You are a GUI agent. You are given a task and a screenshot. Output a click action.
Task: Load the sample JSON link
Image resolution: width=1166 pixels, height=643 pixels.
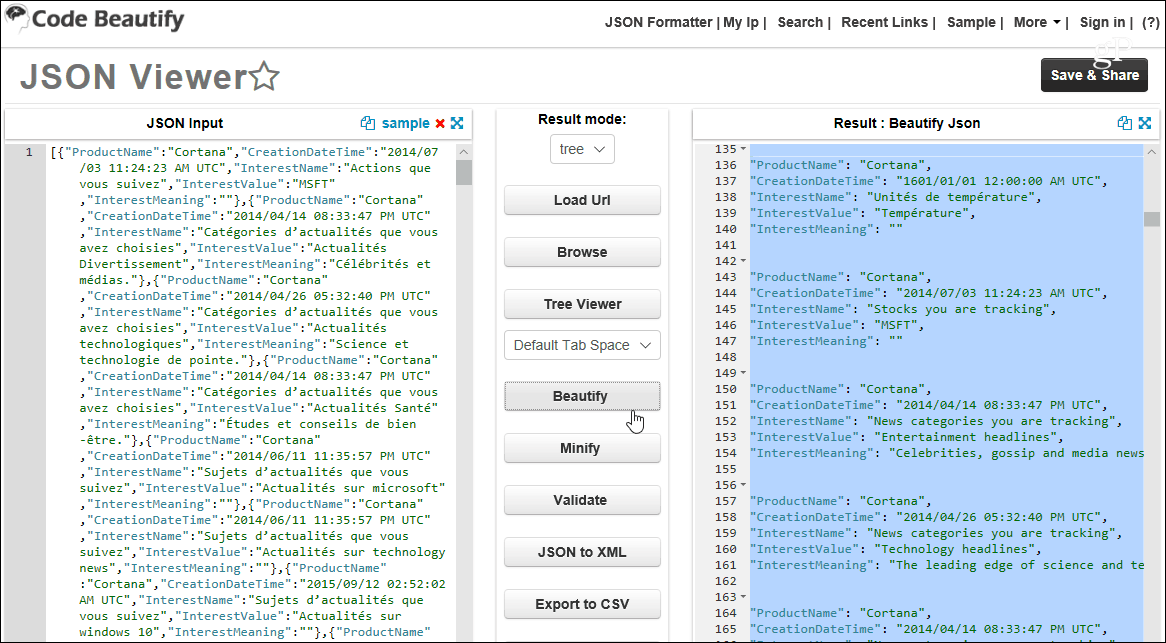click(x=405, y=123)
